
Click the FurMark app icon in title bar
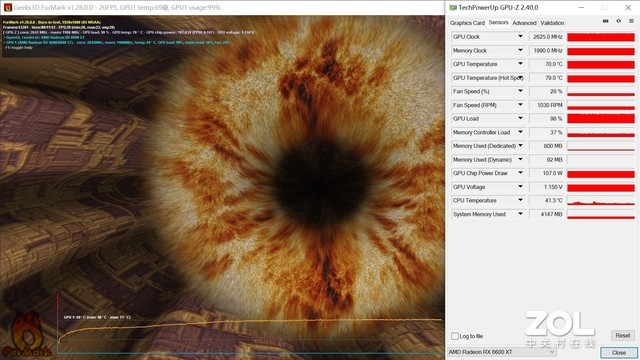(x=7, y=7)
